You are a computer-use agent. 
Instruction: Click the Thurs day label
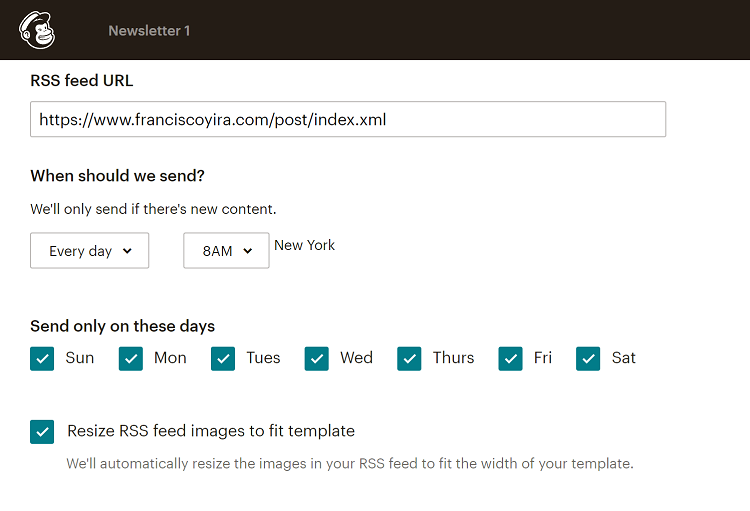tap(454, 358)
